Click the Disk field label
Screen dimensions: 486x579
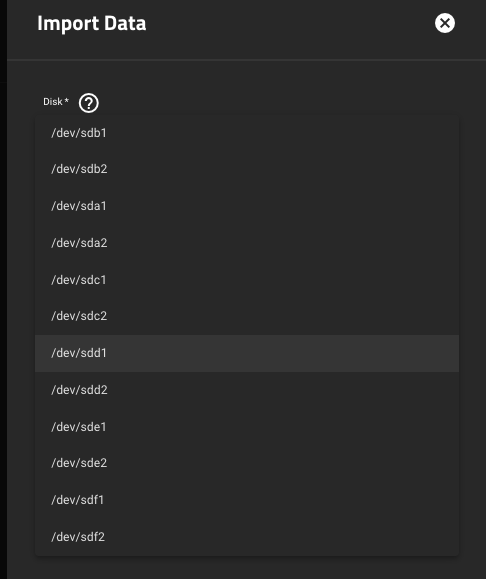[53, 102]
